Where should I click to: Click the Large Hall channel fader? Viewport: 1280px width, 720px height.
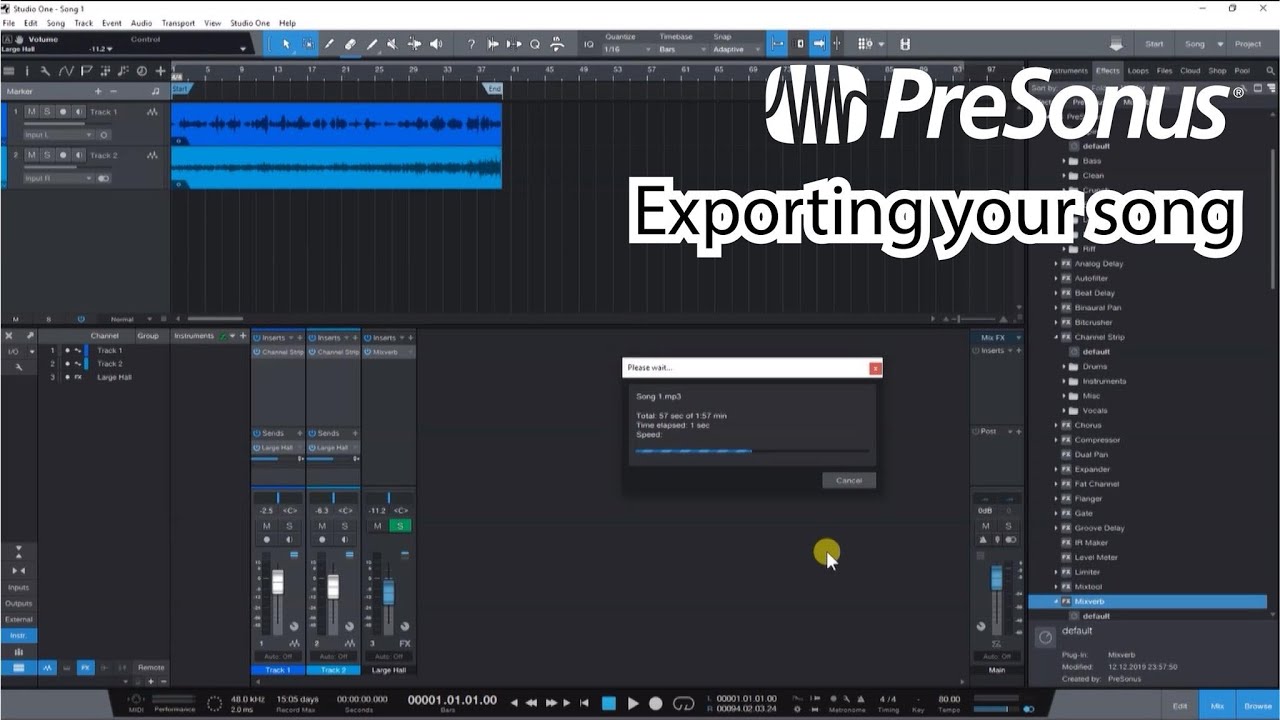click(389, 593)
